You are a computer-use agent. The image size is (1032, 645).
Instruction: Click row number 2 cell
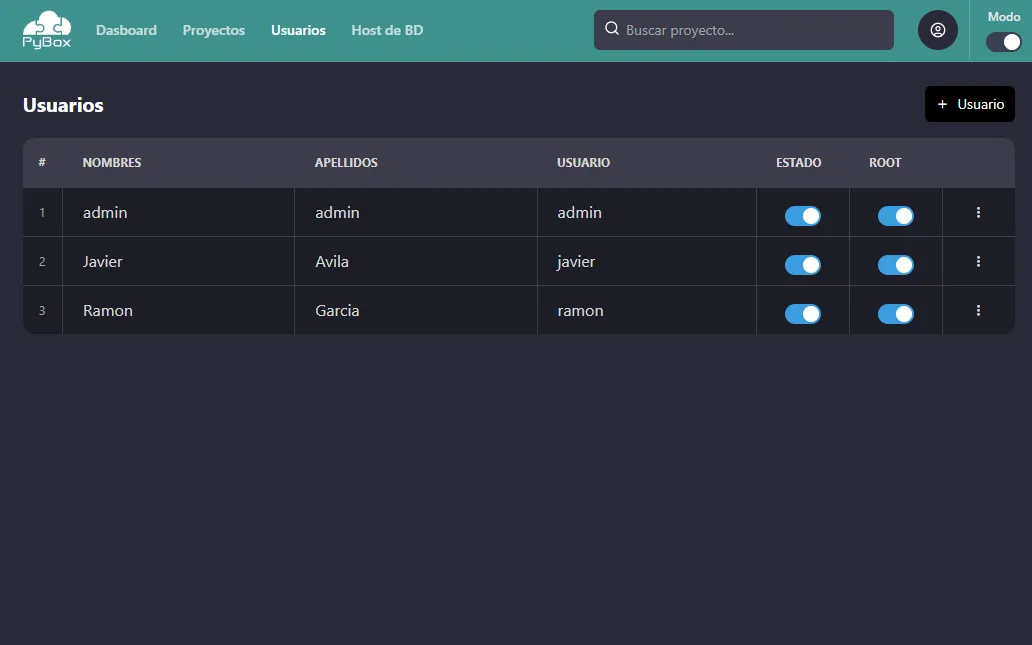[x=42, y=261]
